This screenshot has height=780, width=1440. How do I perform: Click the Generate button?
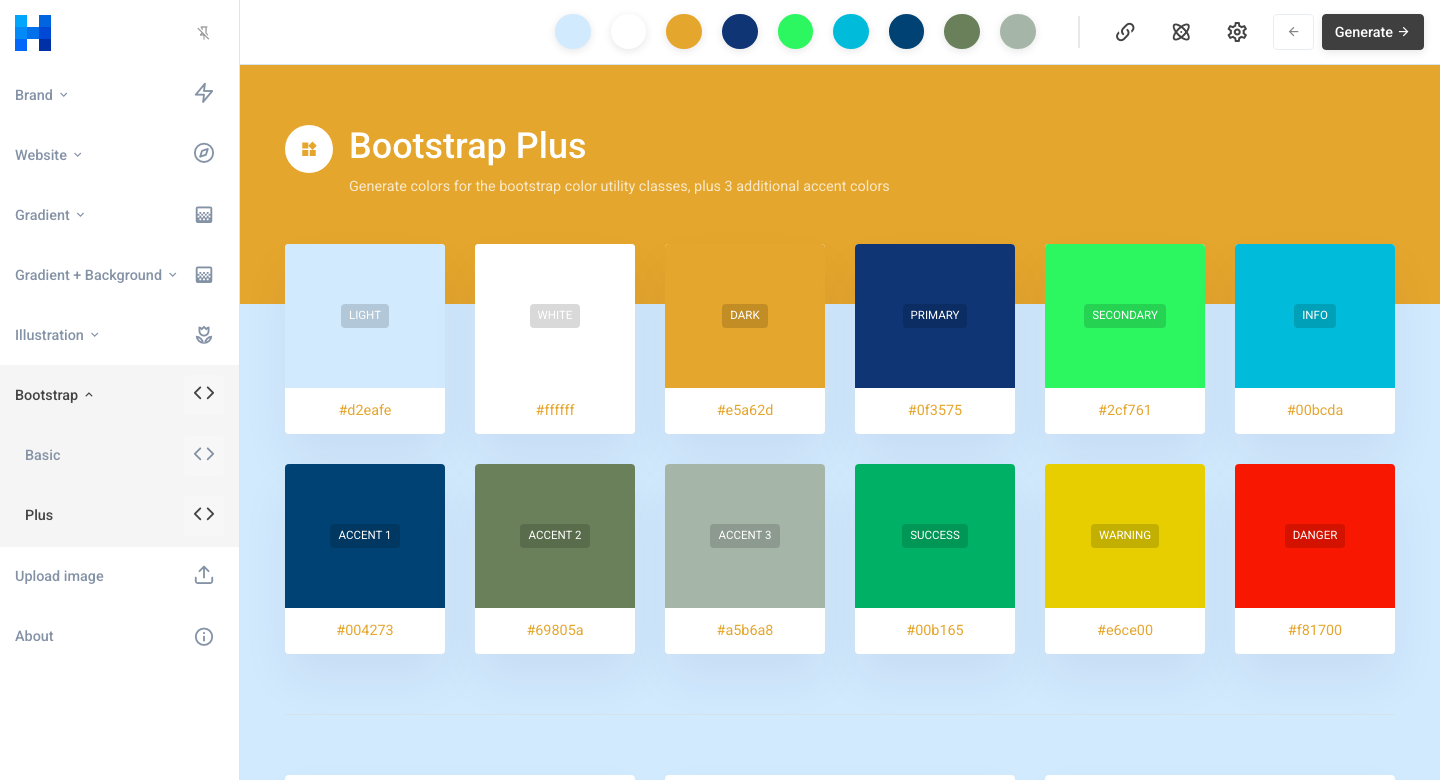[x=1372, y=32]
